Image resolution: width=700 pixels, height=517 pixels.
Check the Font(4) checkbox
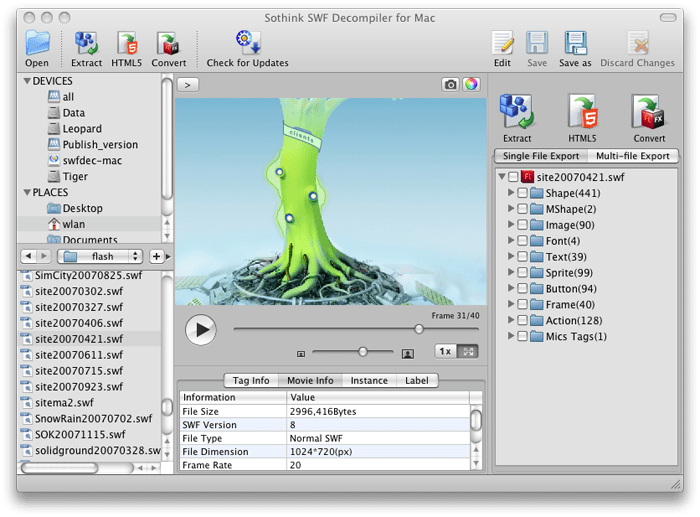(x=522, y=241)
